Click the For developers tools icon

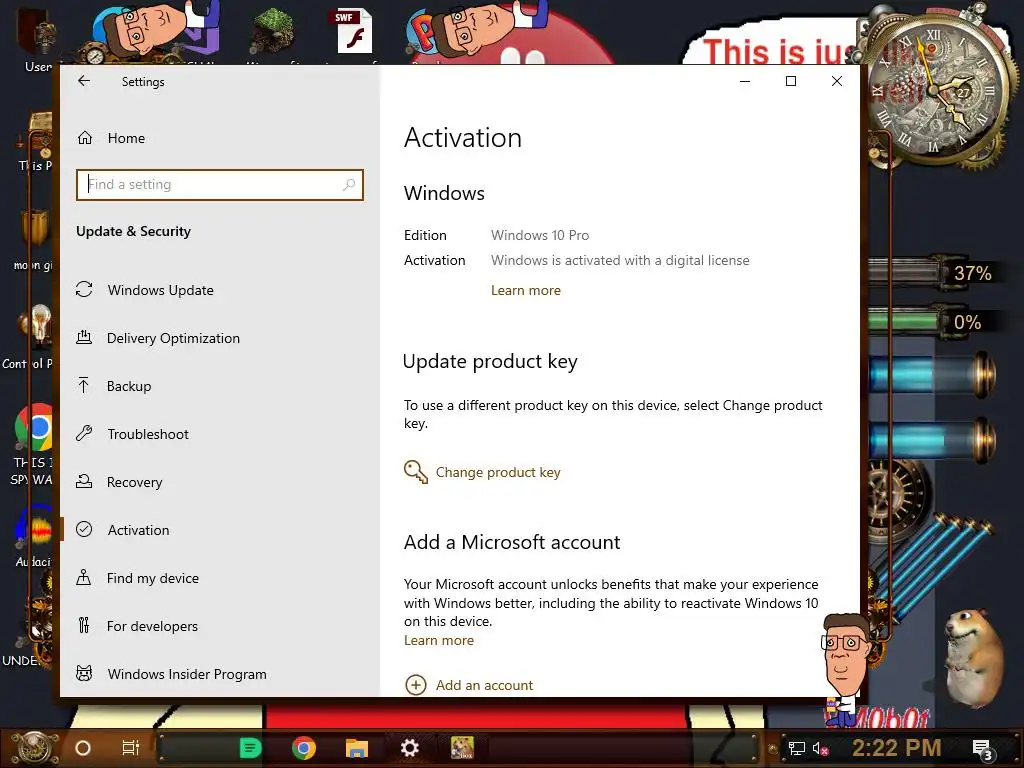pyautogui.click(x=84, y=625)
